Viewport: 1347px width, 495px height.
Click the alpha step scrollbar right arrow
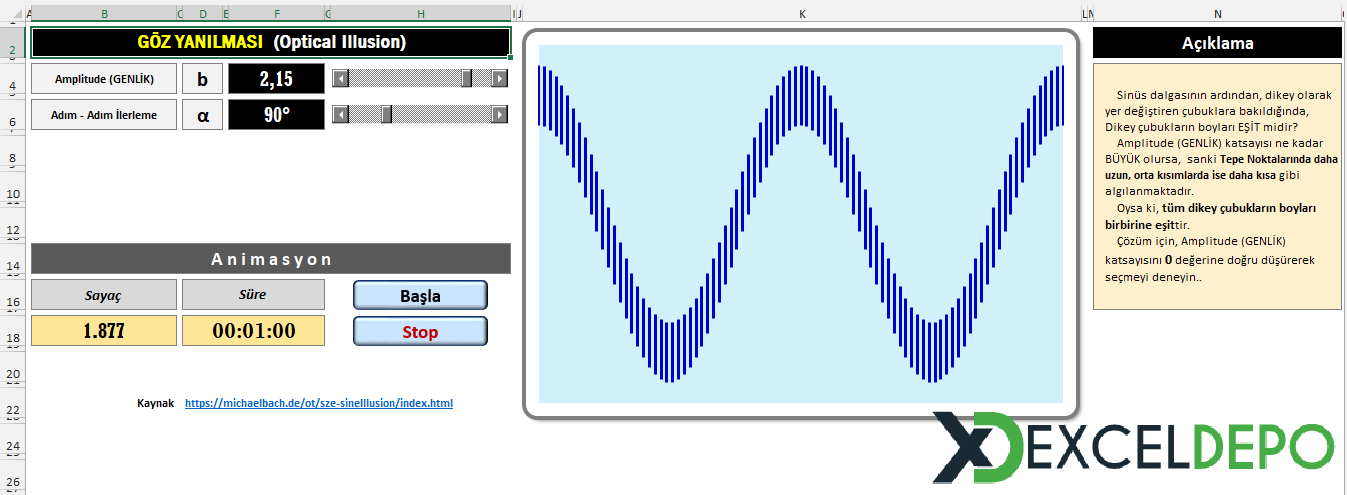(x=500, y=114)
